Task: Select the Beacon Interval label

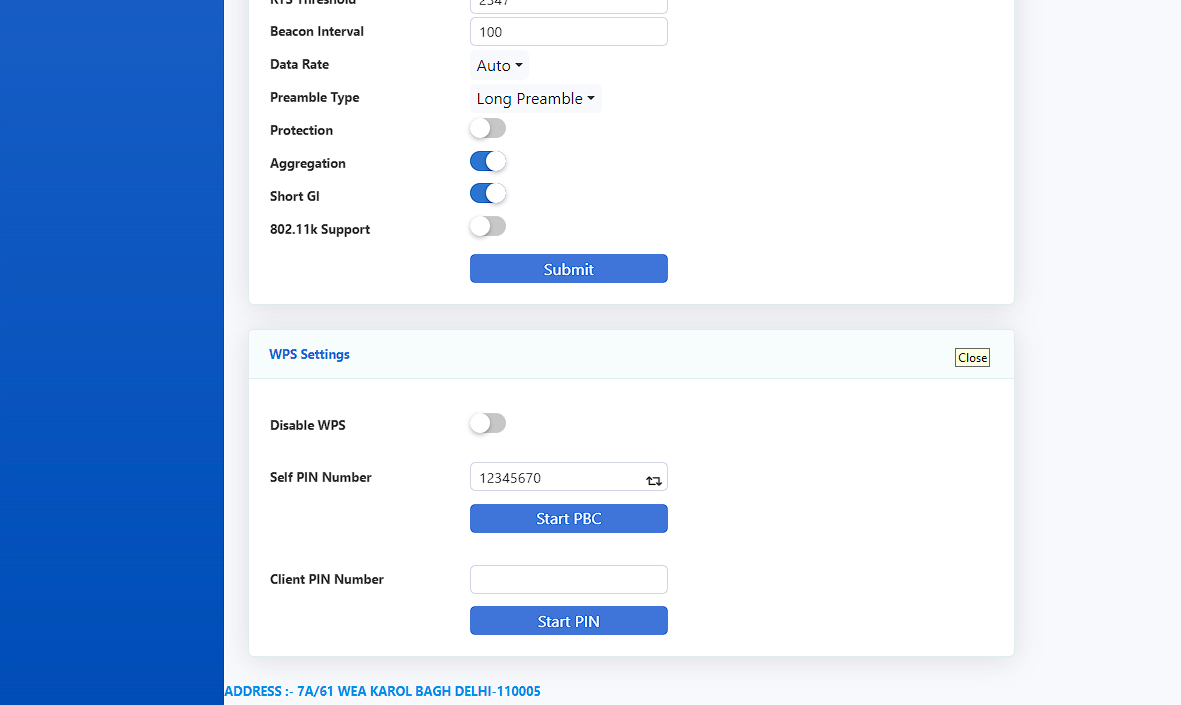Action: (316, 32)
